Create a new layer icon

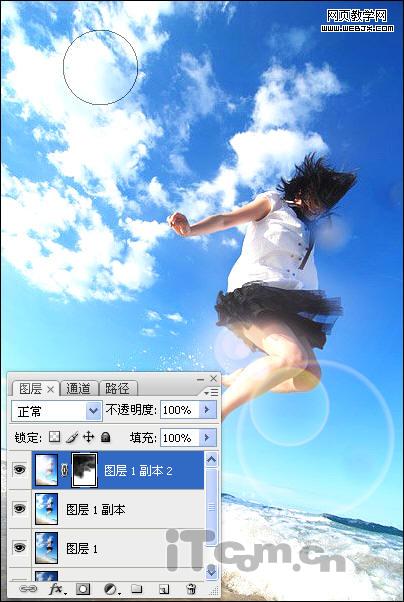pyautogui.click(x=164, y=589)
